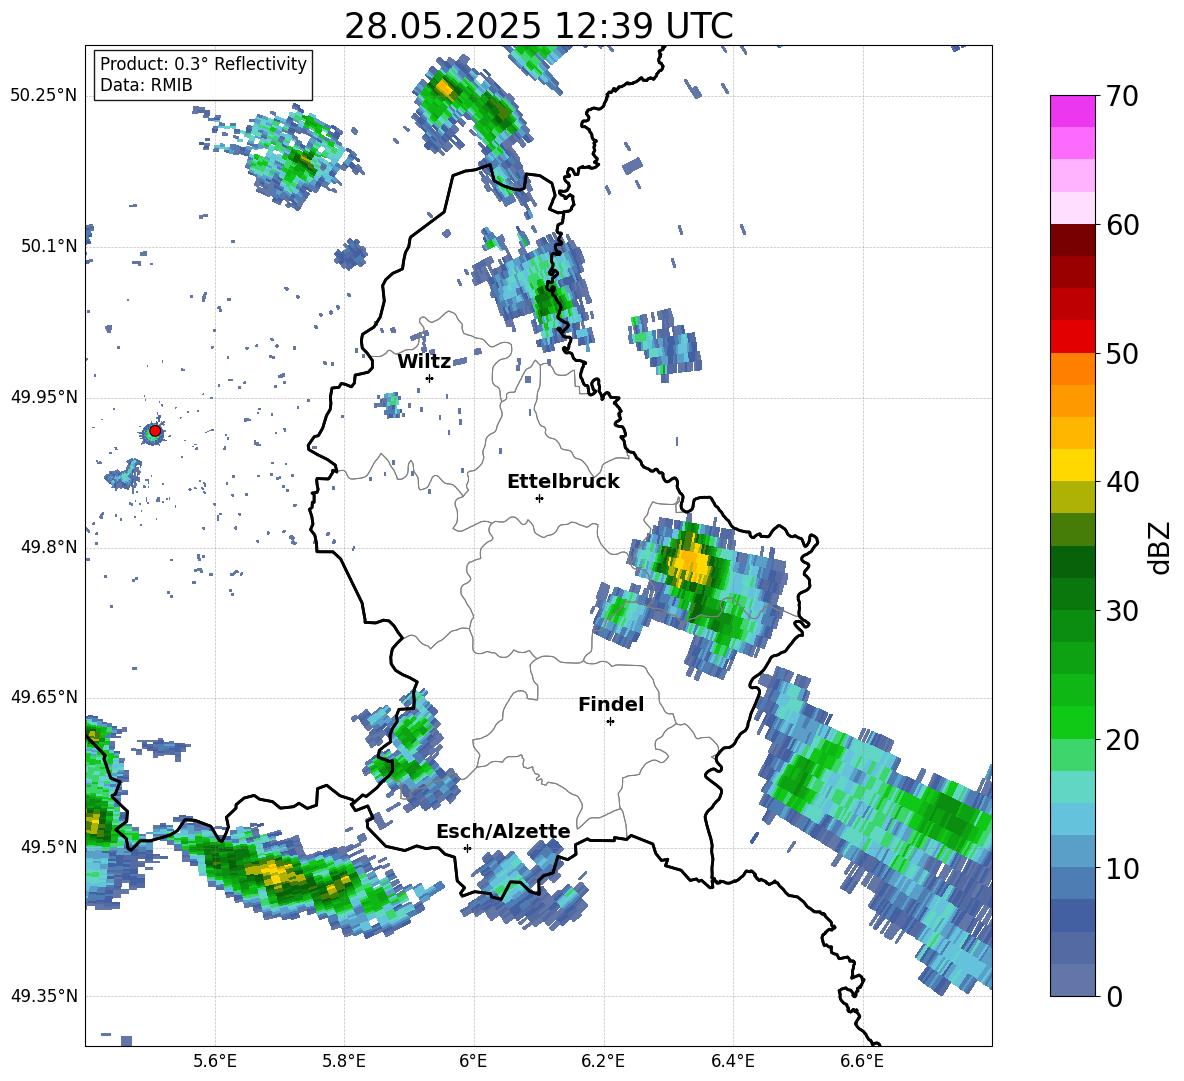1184x1081 pixels.
Task: Click the 50.1°N latitude label
Action: click(48, 246)
